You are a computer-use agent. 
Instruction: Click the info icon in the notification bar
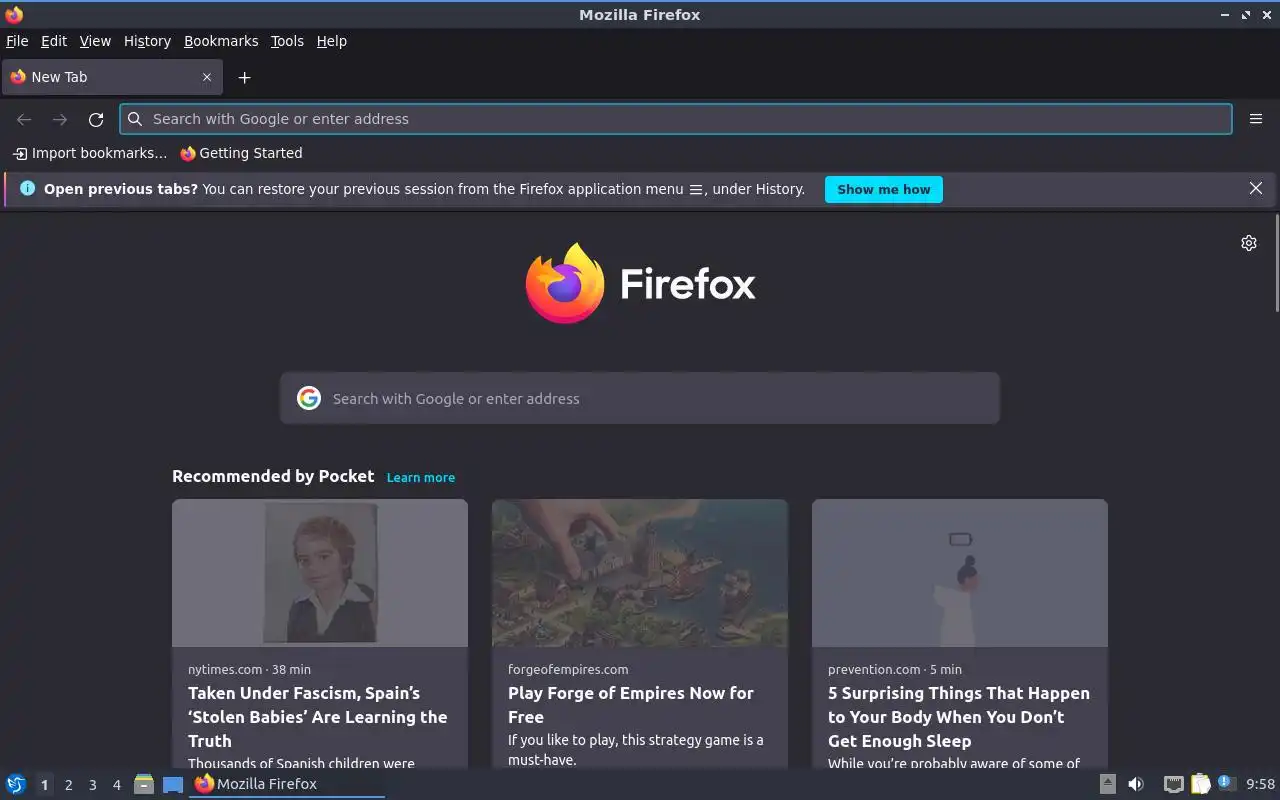pyautogui.click(x=27, y=188)
